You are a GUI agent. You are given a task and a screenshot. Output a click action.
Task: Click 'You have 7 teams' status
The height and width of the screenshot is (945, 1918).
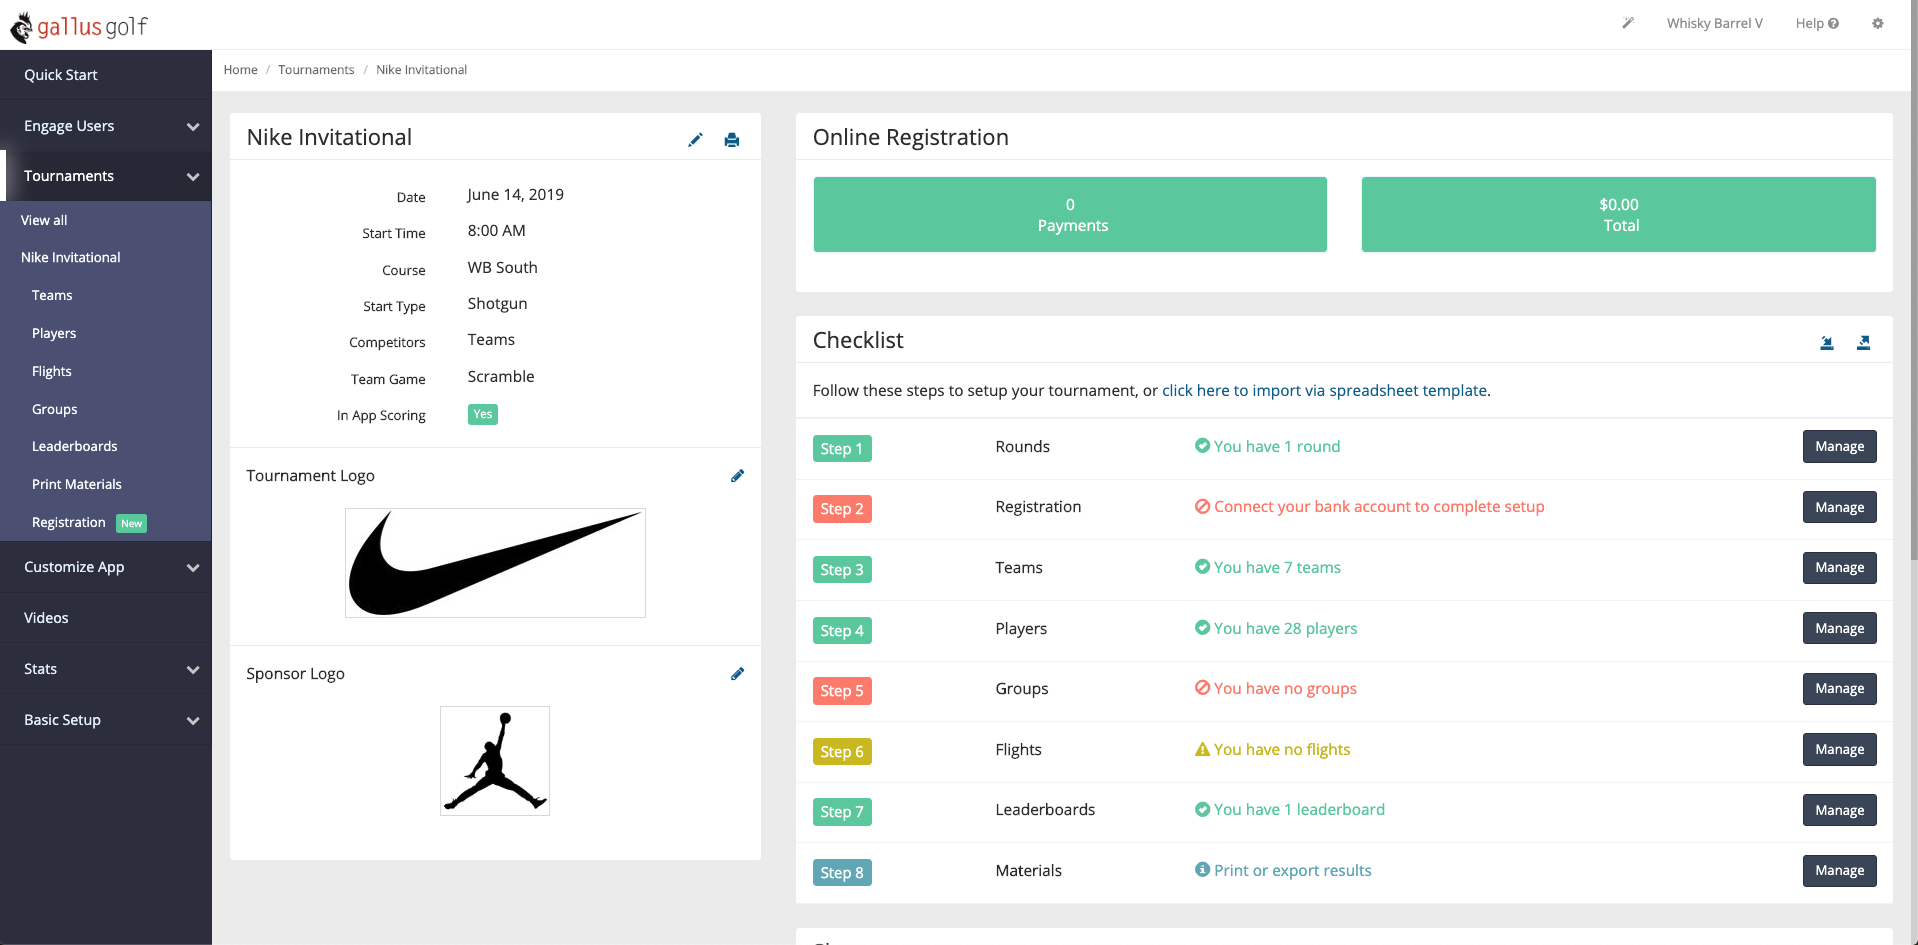pyautogui.click(x=1267, y=568)
